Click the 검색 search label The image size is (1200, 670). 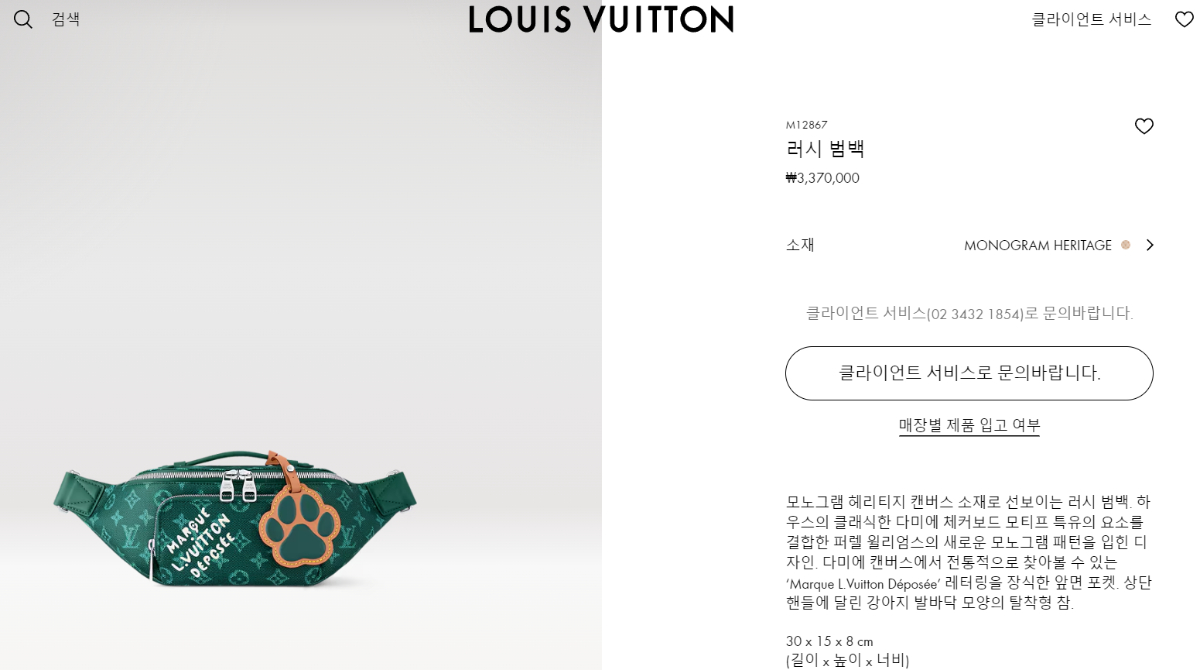pos(66,19)
